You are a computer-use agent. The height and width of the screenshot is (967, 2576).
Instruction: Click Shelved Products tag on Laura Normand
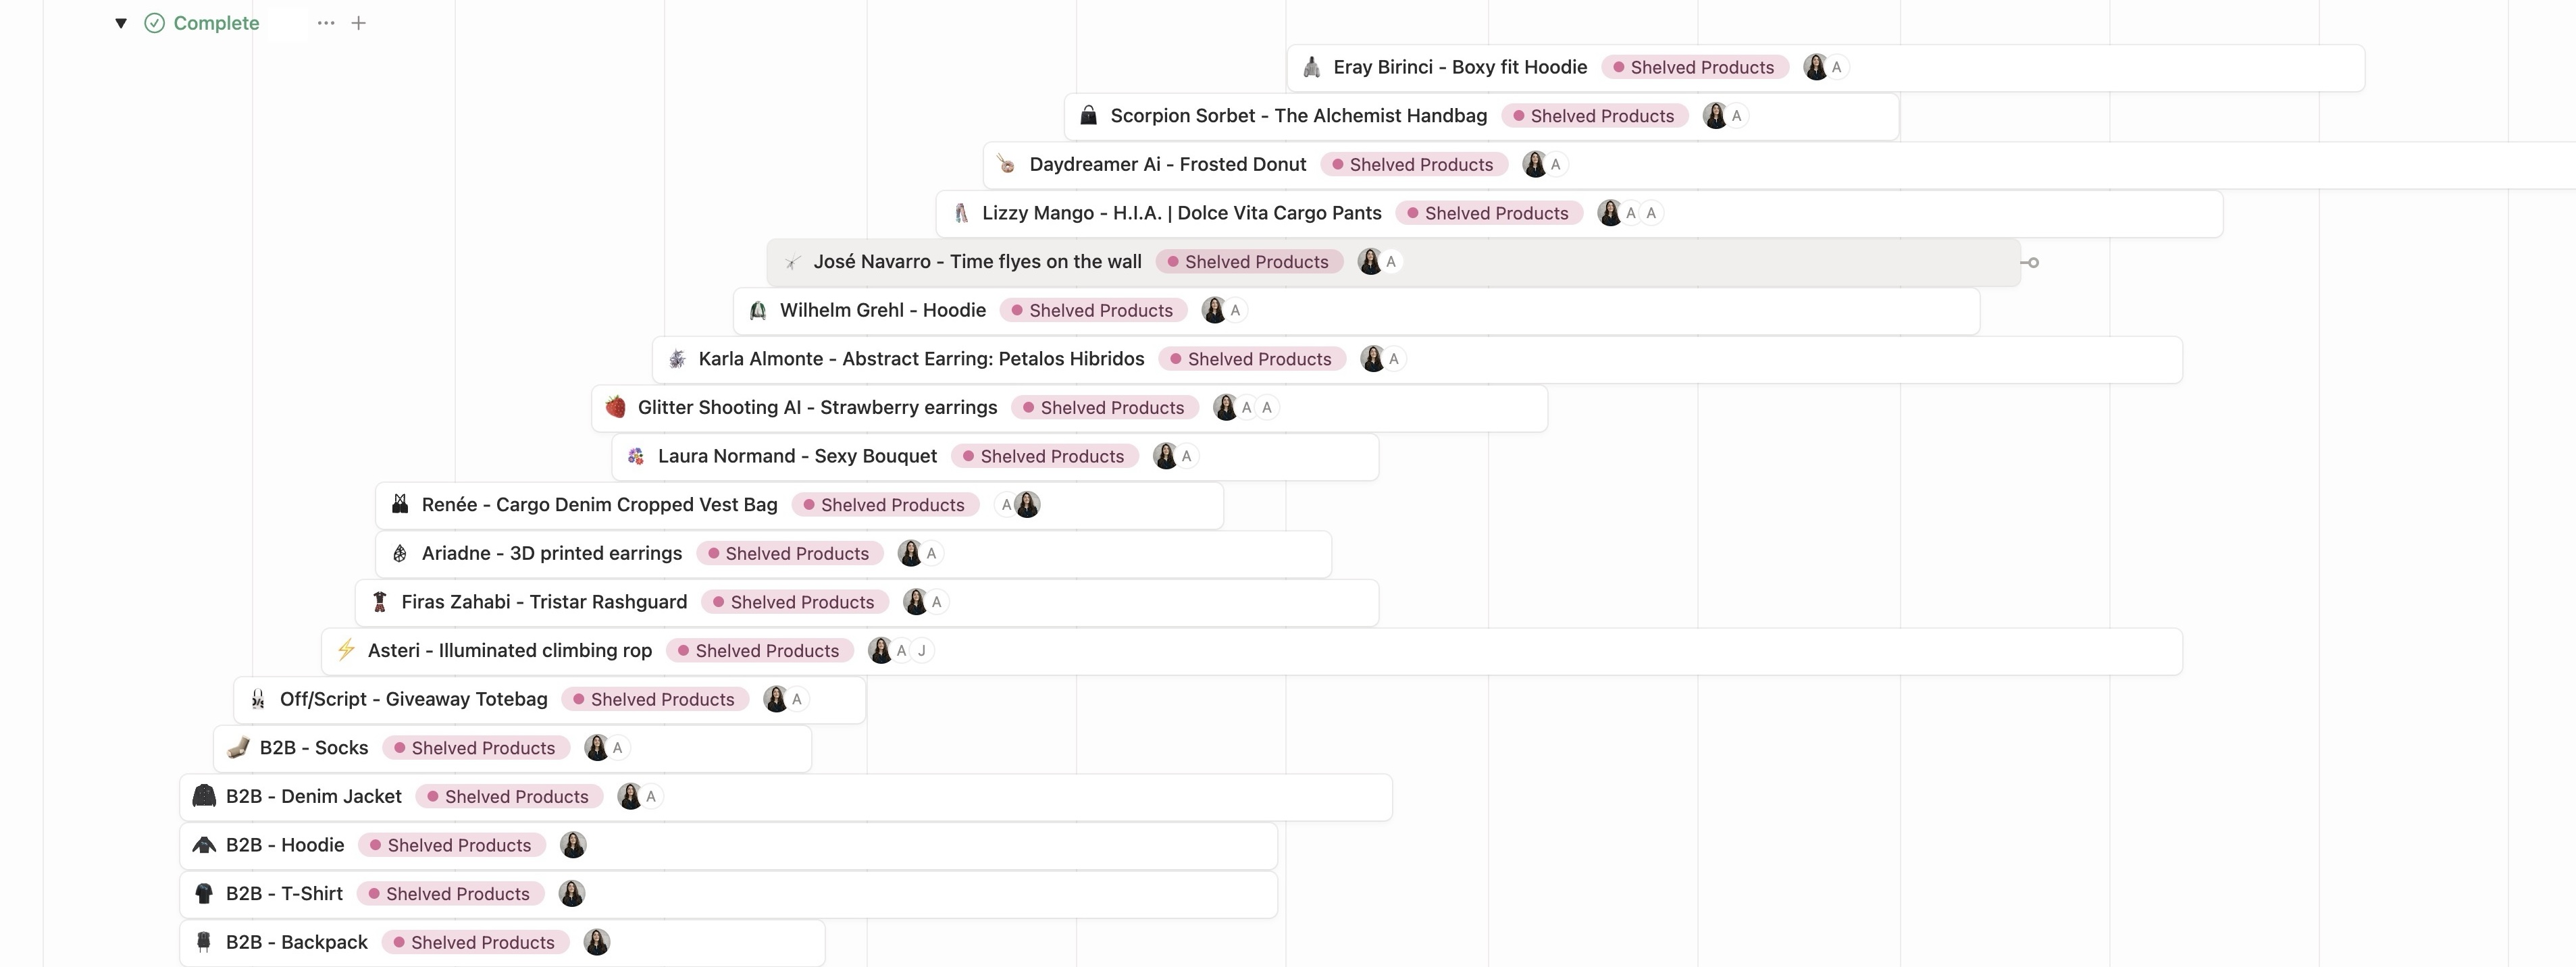pyautogui.click(x=1045, y=457)
